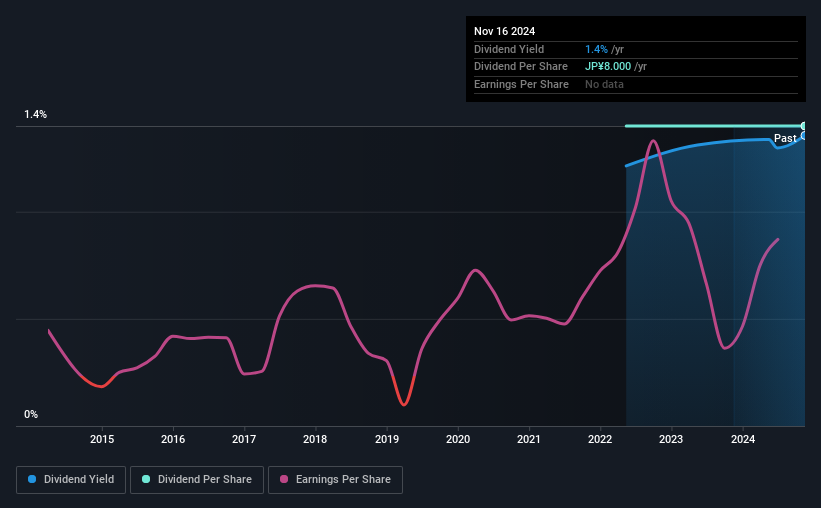This screenshot has height=508, width=821.
Task: Toggle the Dividend Yield legend series
Action: (71, 480)
